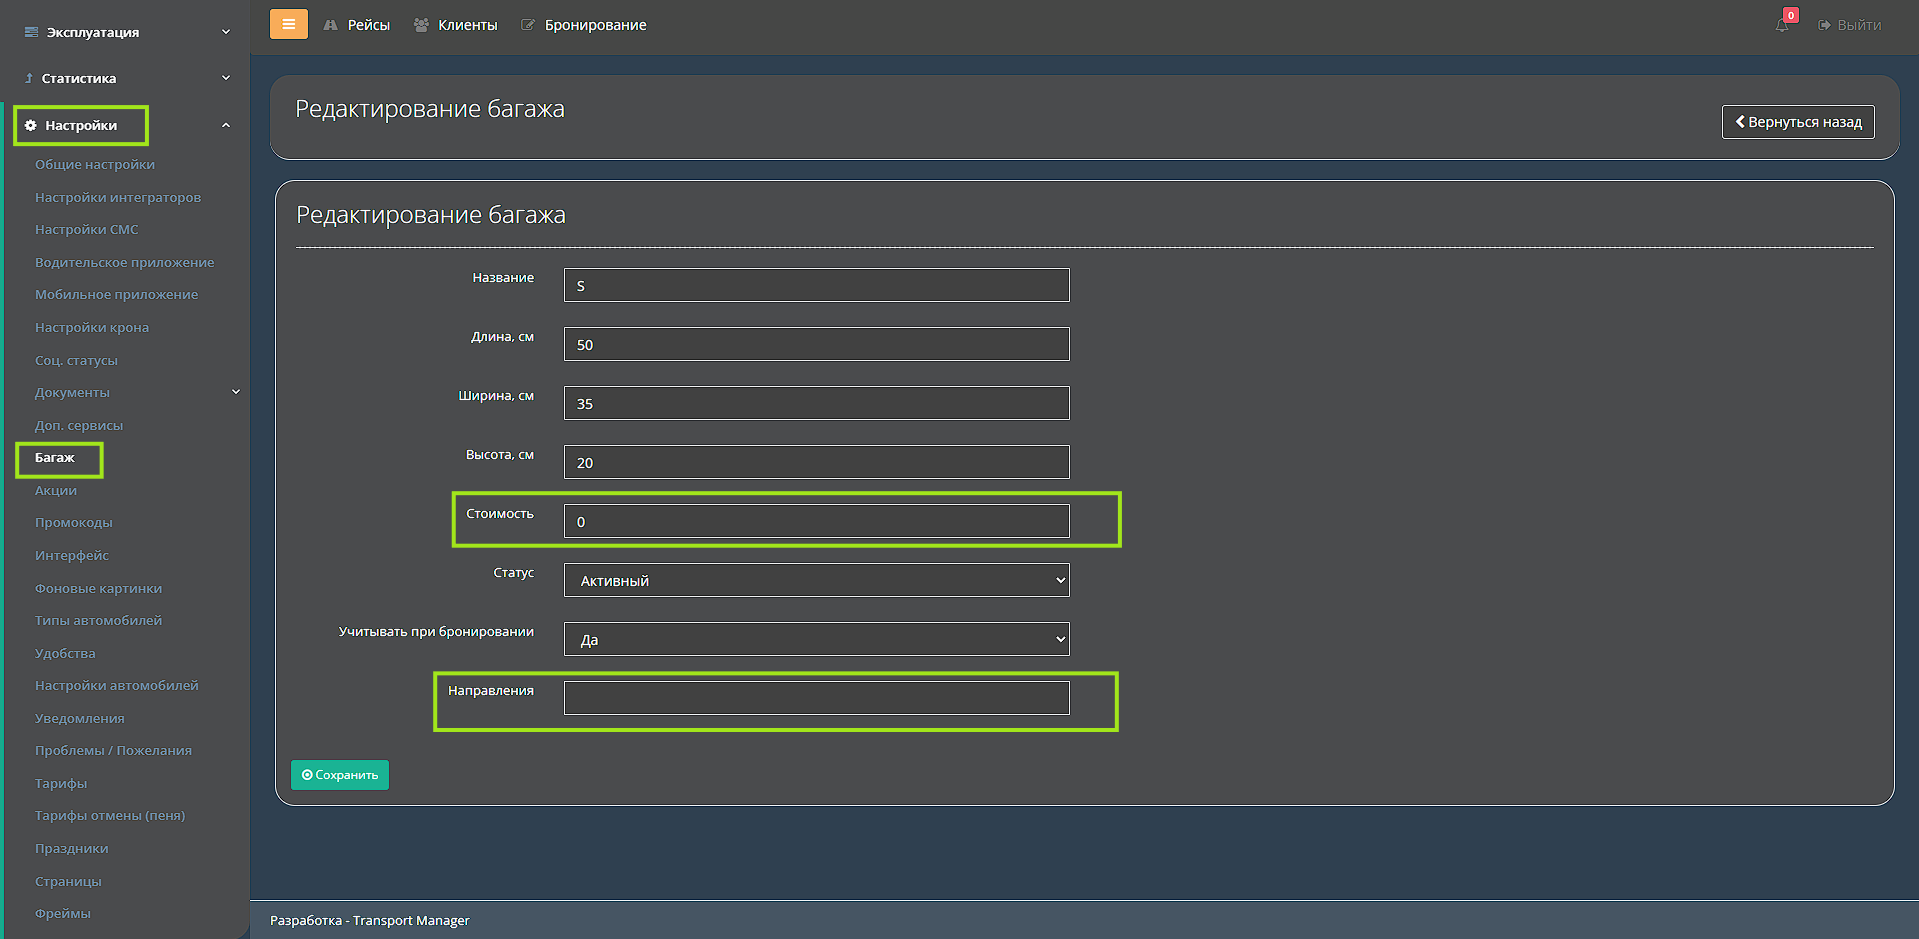
Task: Click the Направления input field
Action: [816, 698]
